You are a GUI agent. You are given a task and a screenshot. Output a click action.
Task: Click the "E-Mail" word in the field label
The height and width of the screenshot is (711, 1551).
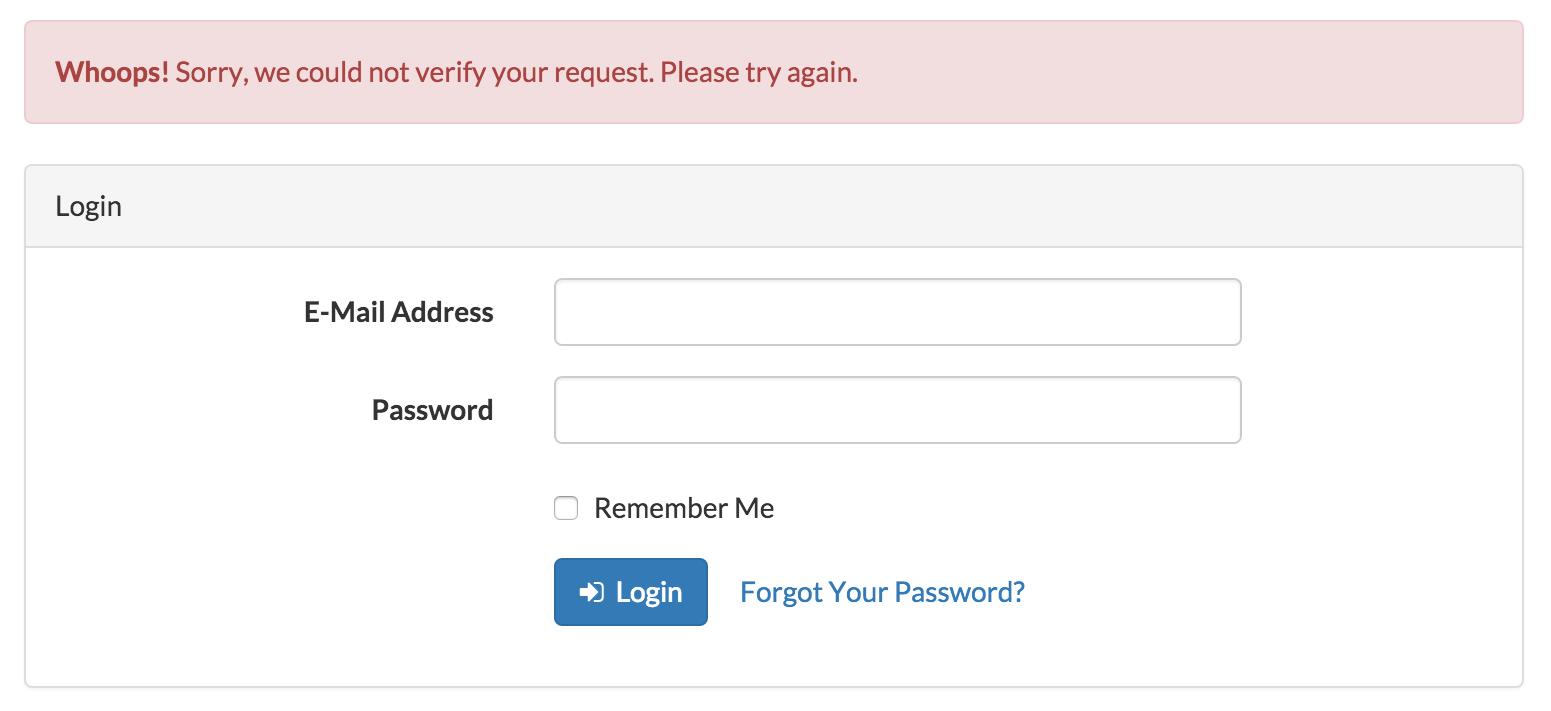point(345,312)
